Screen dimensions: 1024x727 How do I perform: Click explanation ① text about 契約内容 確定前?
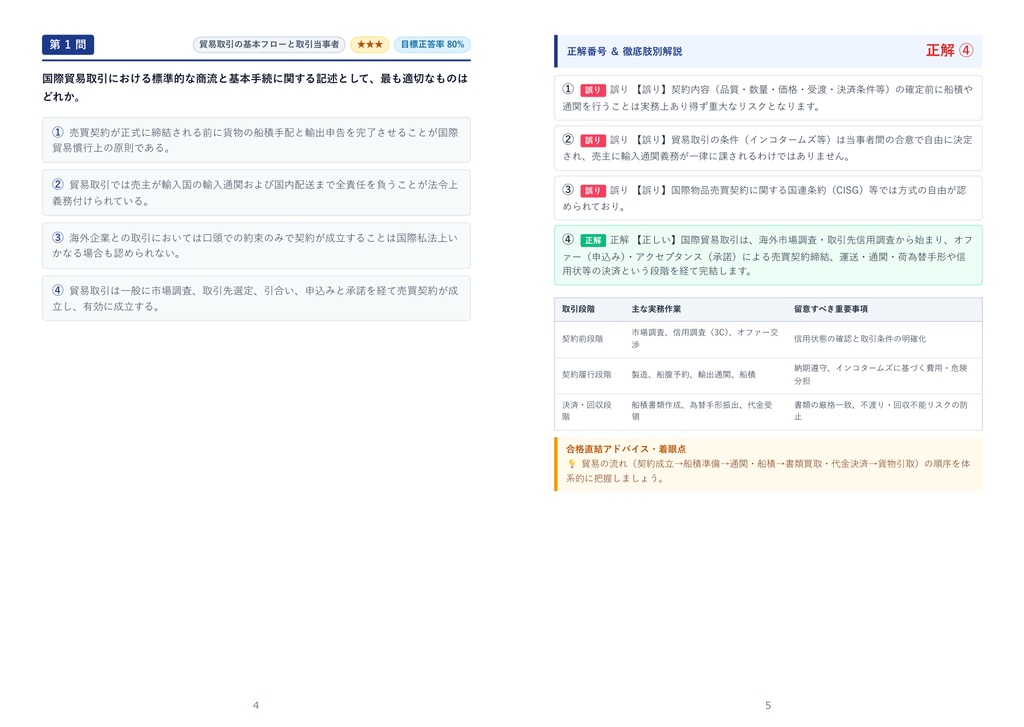[768, 98]
